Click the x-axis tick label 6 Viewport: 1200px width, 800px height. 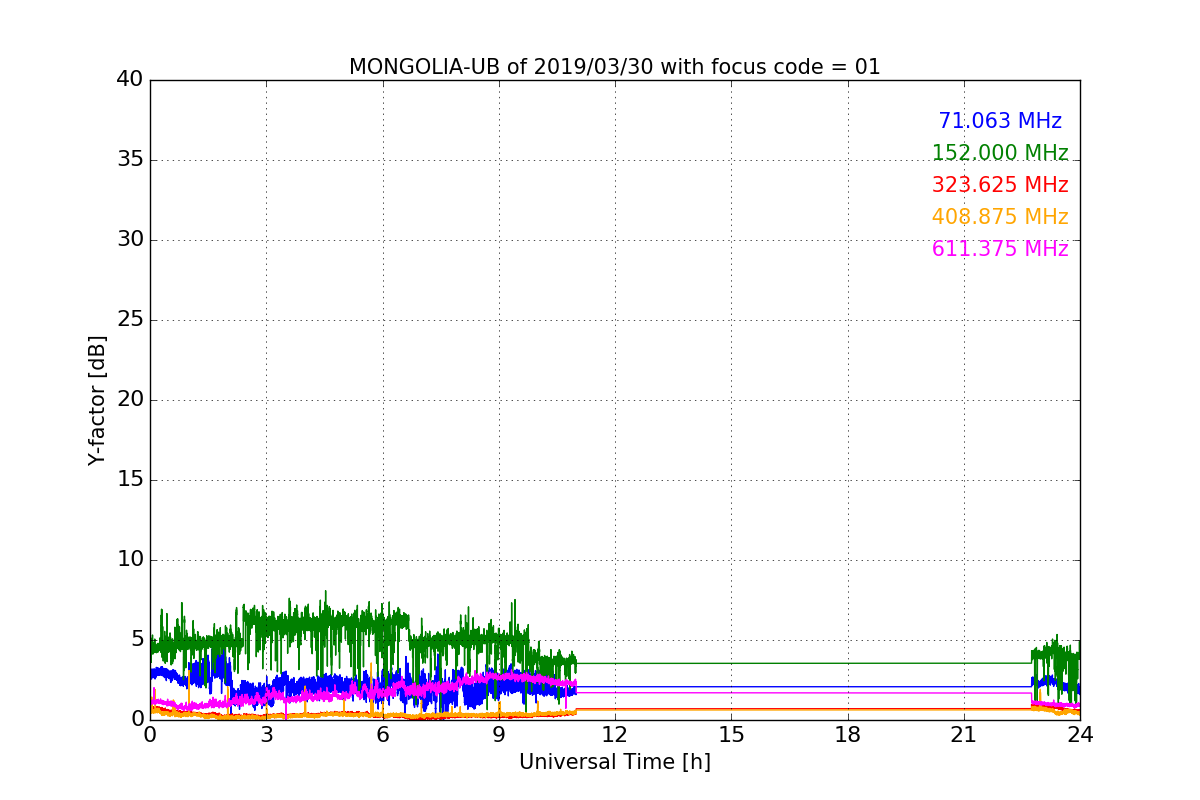(383, 734)
